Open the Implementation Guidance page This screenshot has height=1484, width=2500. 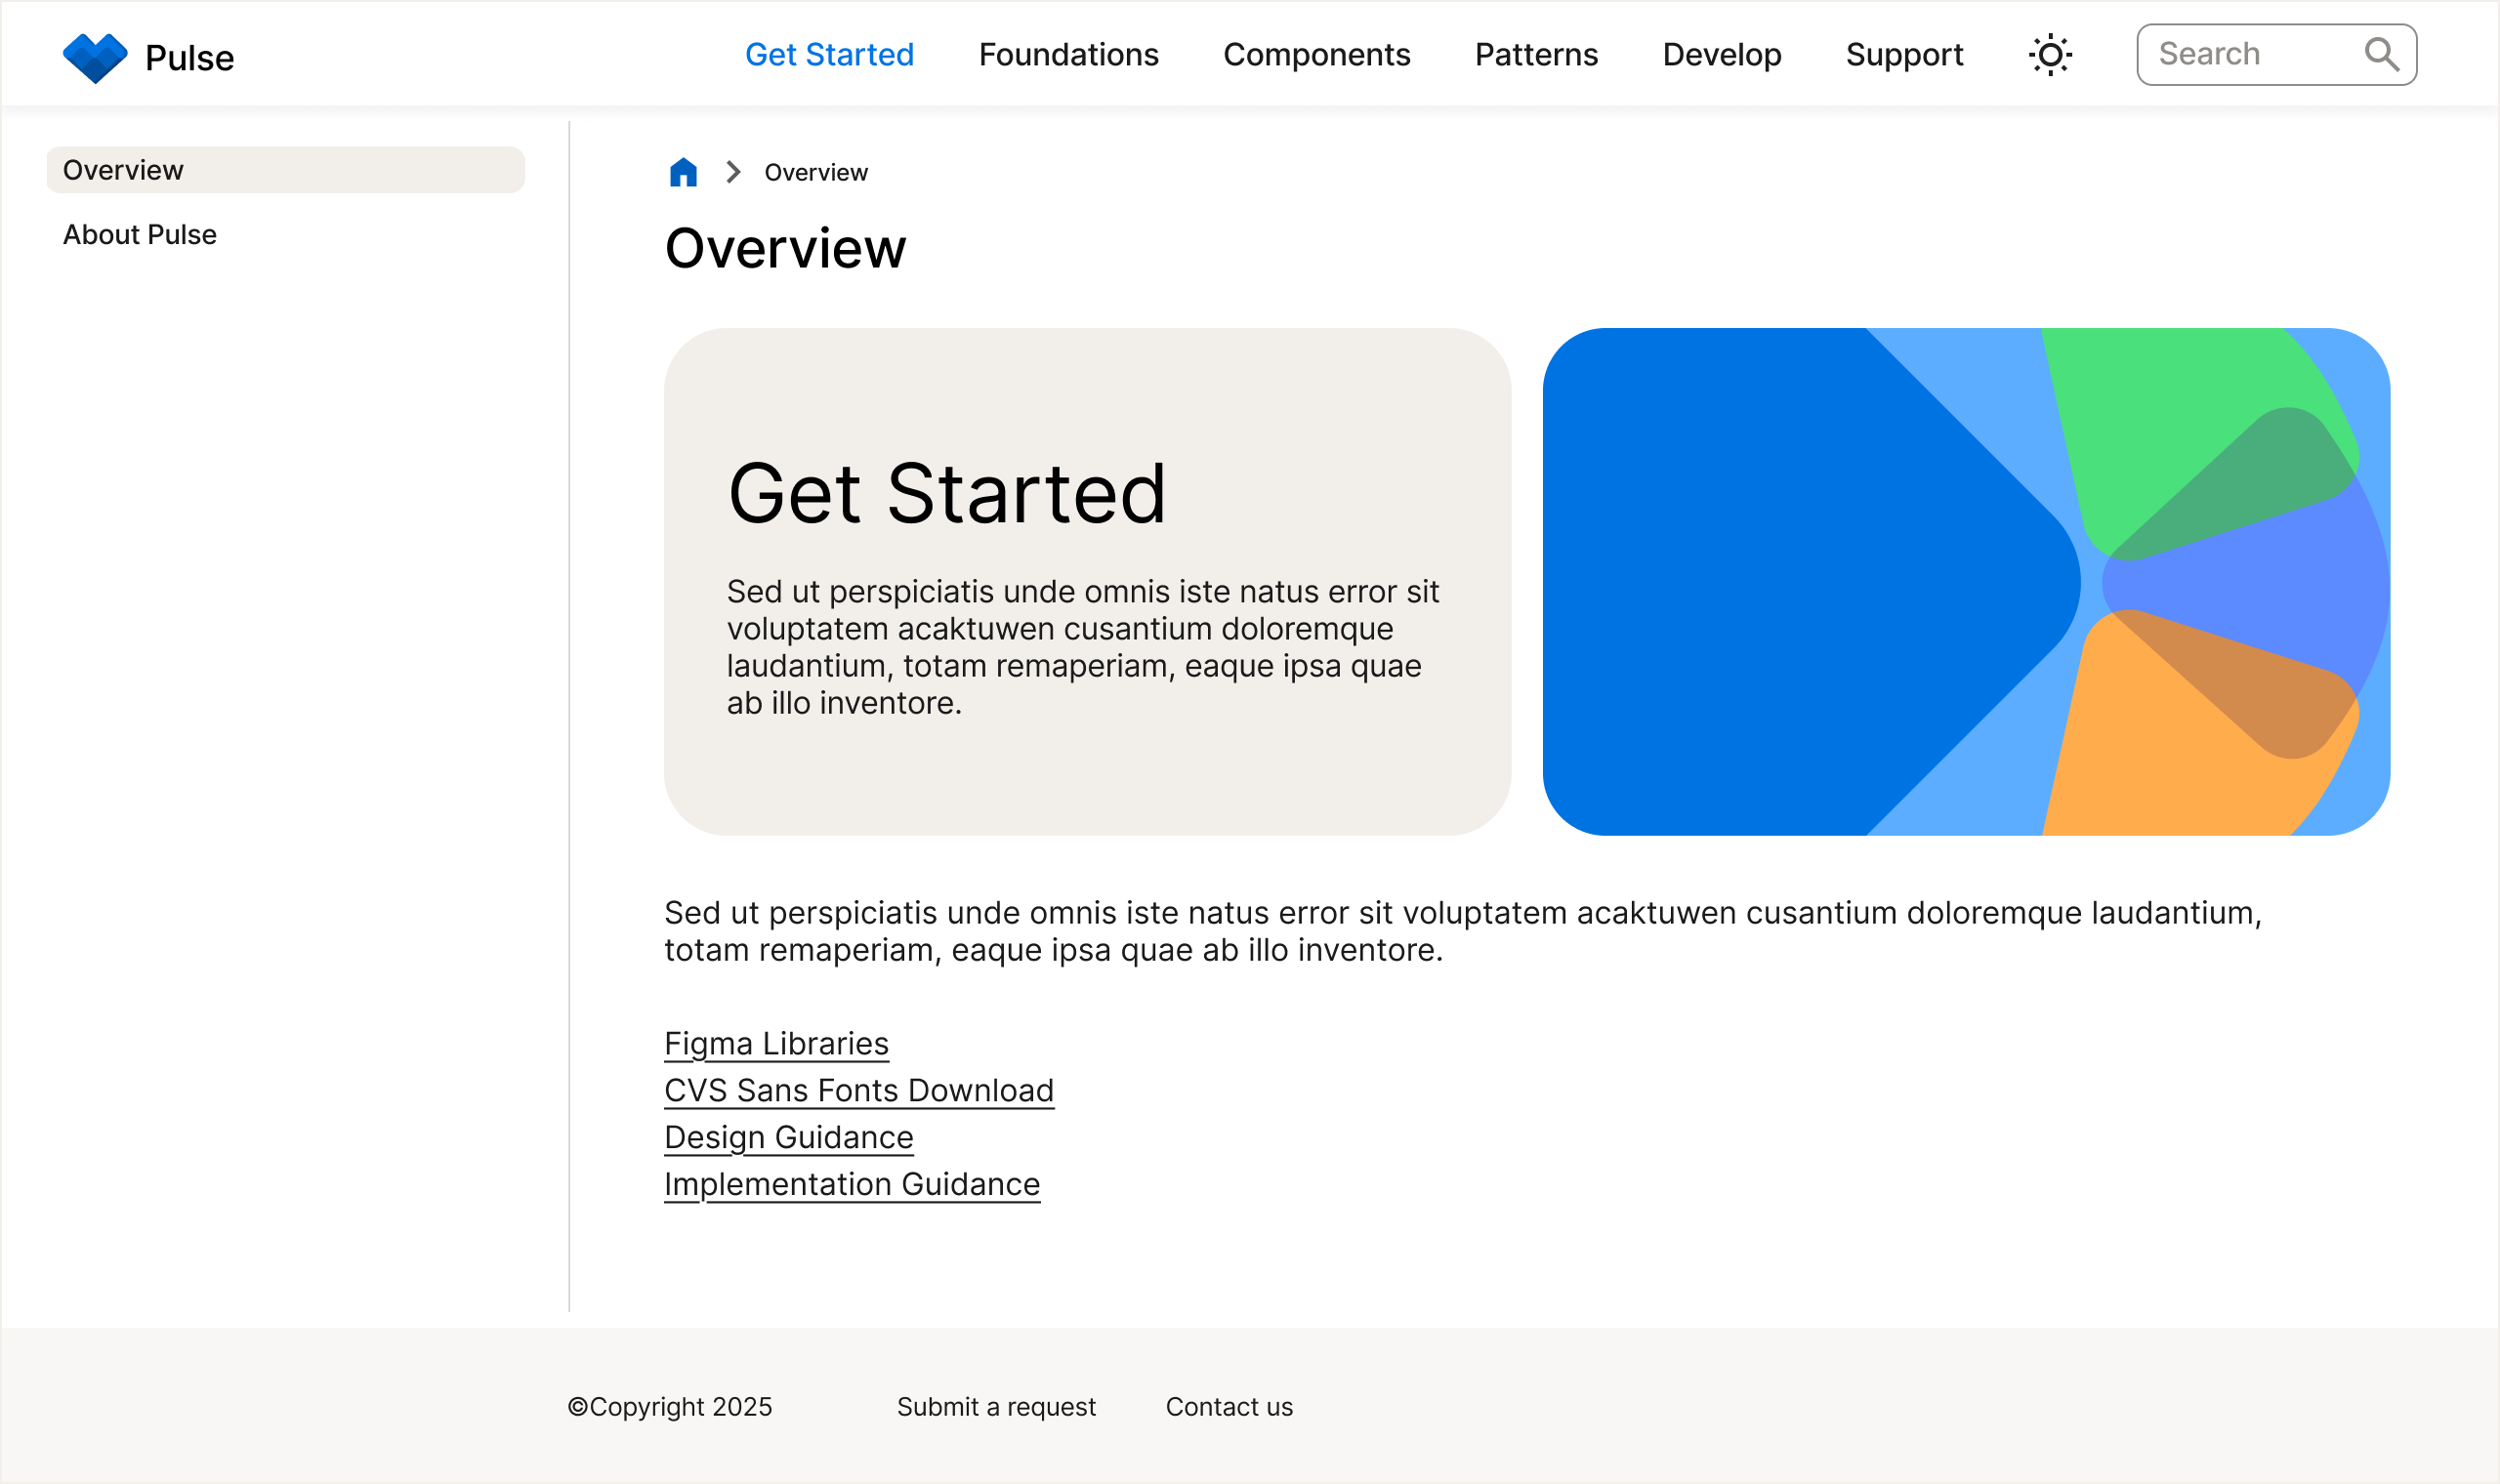(x=852, y=1184)
